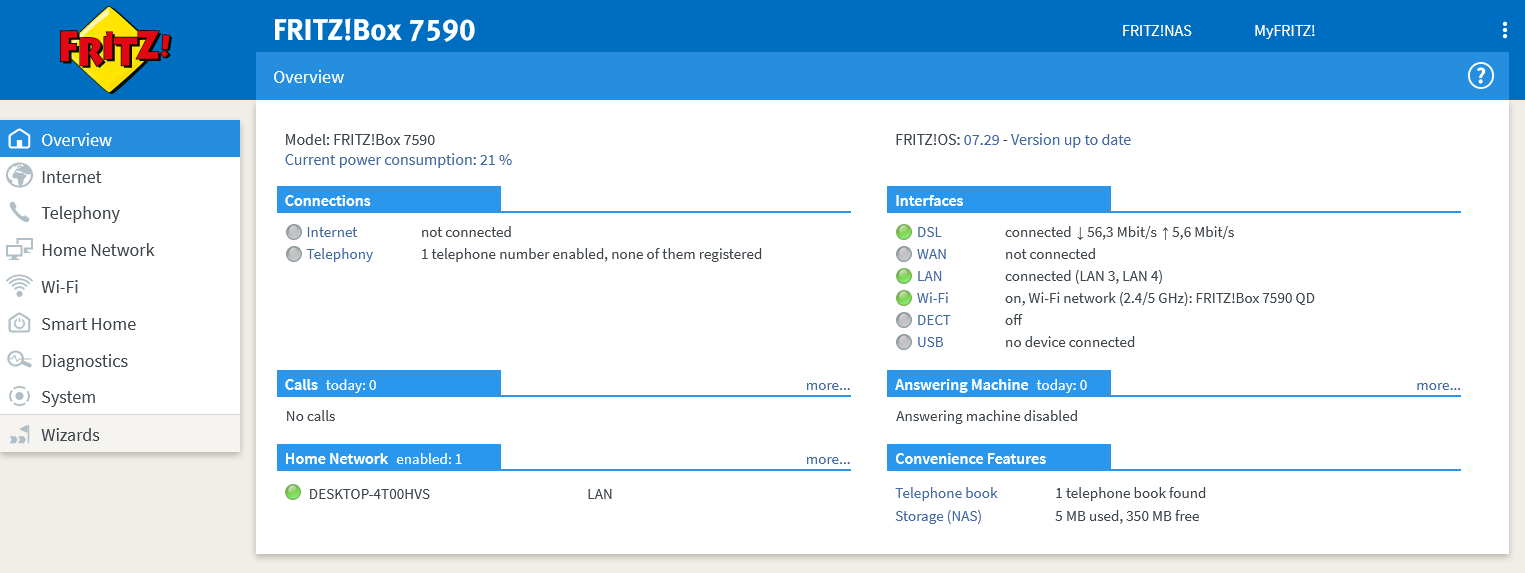The image size is (1525, 573).
Task: Click the Internet globe icon in sidebar
Action: (19, 176)
